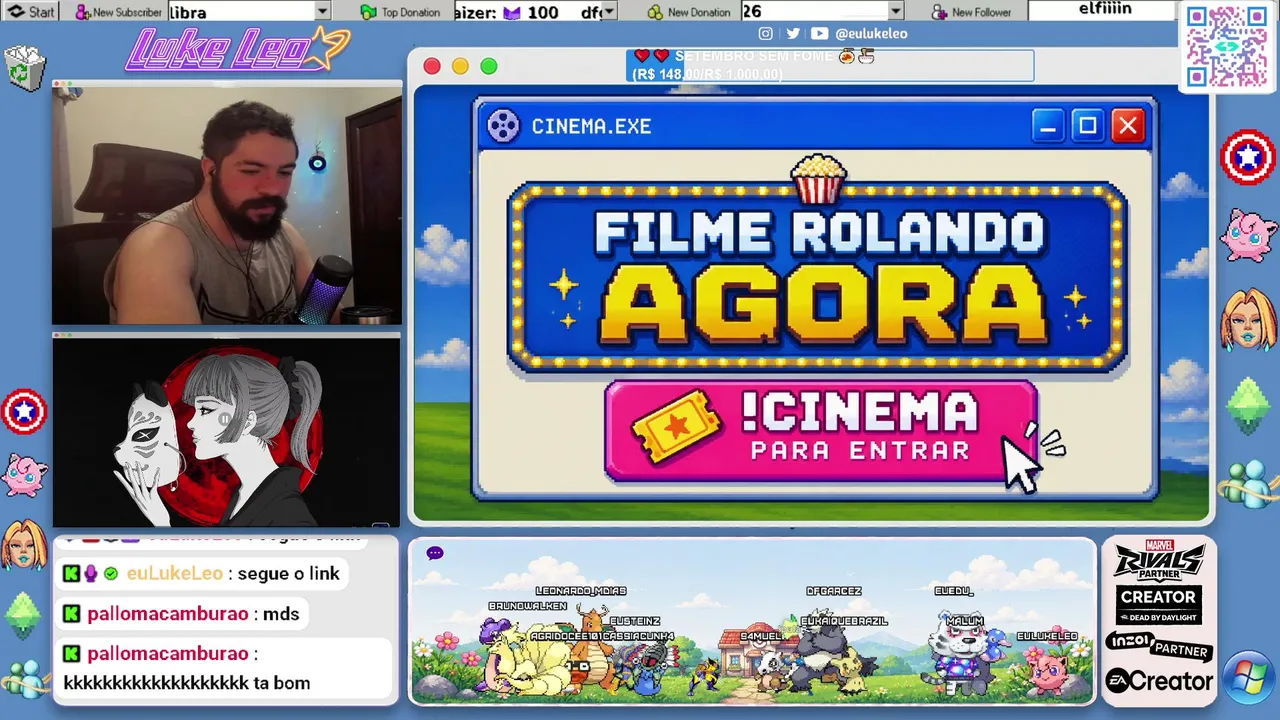The height and width of the screenshot is (720, 1280).
Task: Click the Start button in the top bar
Action: point(31,12)
